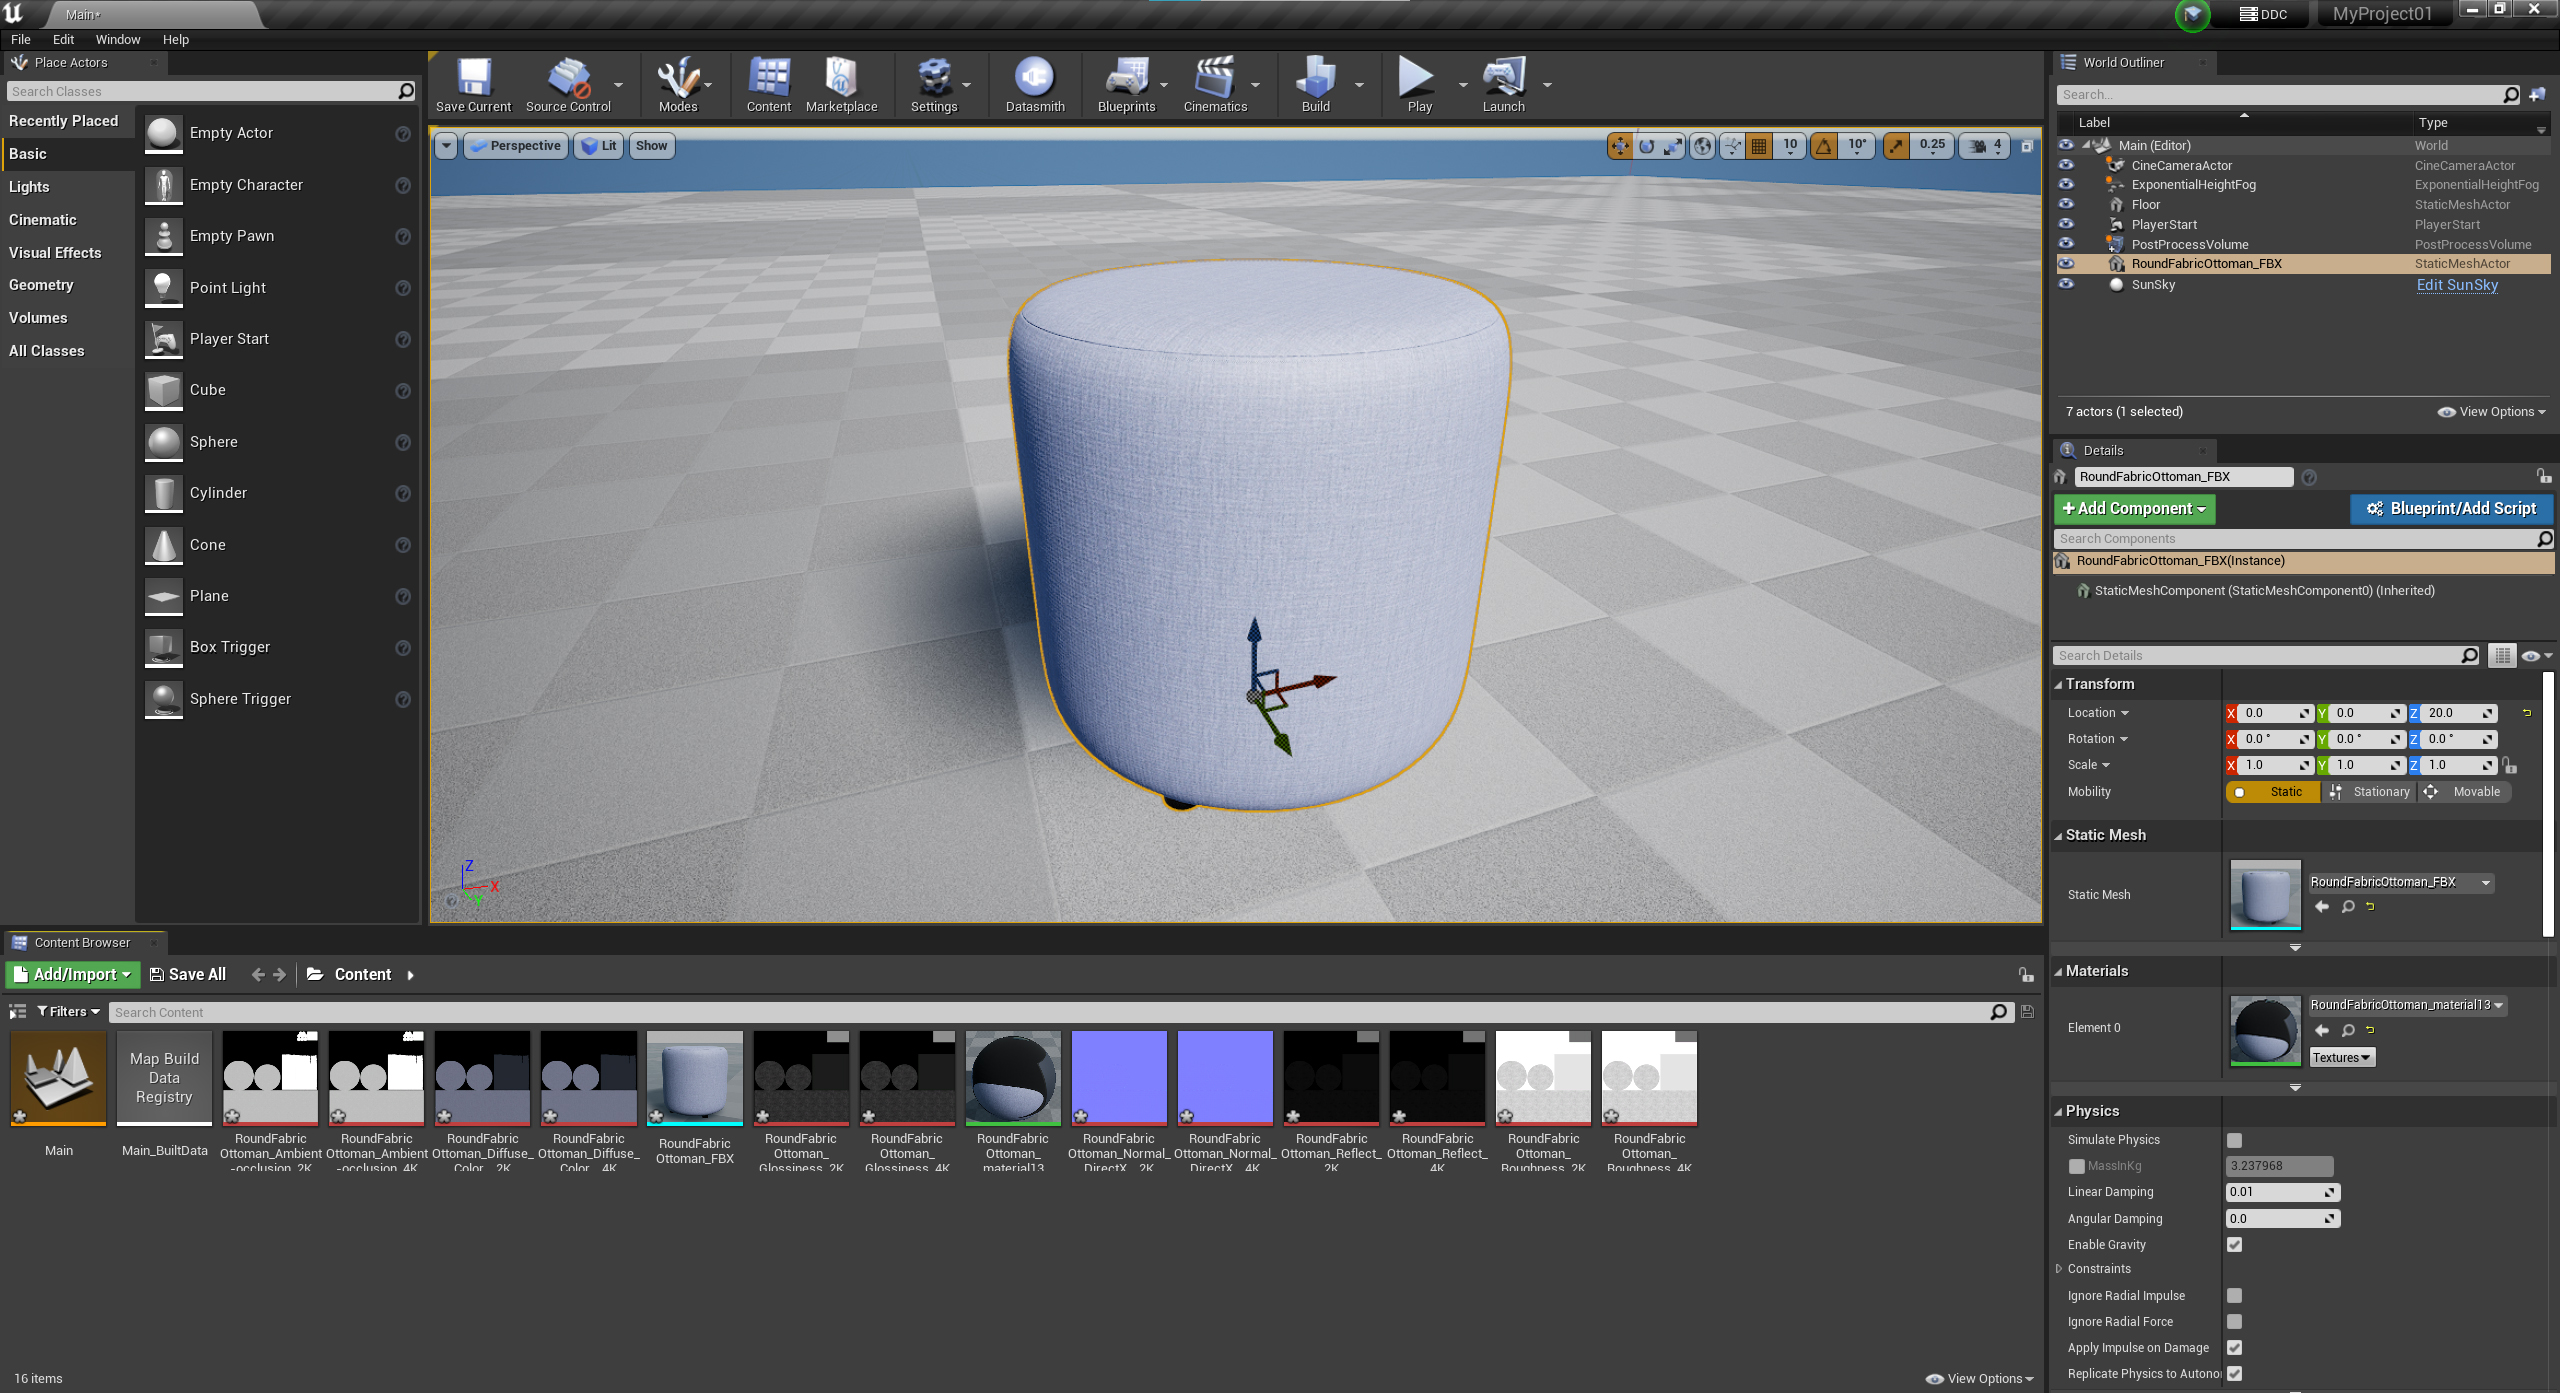
Task: Select the RoundFabricOttoman_material13 thumbnail in Content Browser
Action: (x=1012, y=1077)
